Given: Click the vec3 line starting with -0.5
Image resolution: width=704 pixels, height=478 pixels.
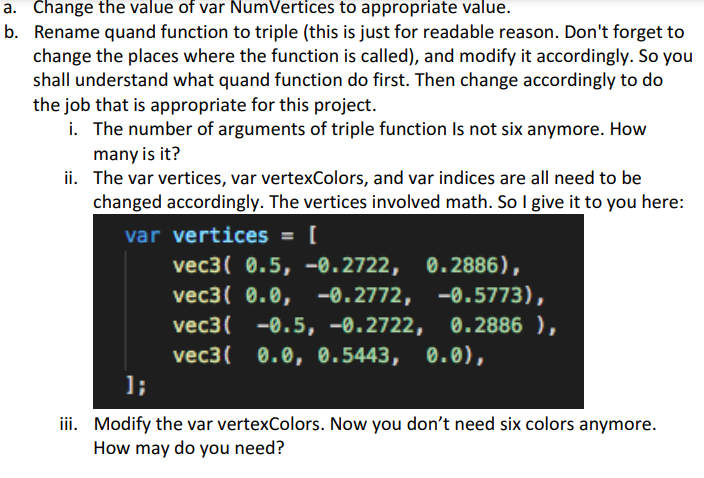Looking at the screenshot, I should pyautogui.click(x=364, y=325).
